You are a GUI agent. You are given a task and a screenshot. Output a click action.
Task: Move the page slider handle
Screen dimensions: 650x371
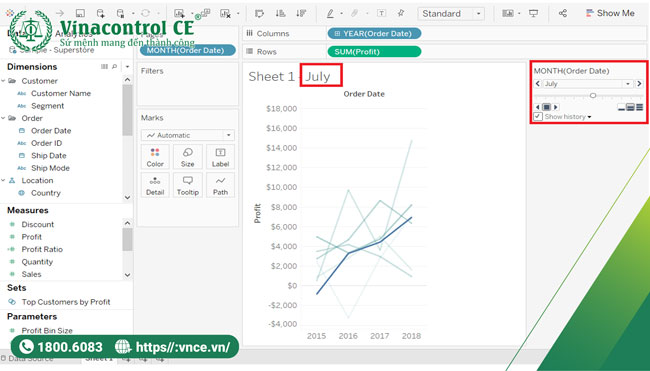coord(593,95)
